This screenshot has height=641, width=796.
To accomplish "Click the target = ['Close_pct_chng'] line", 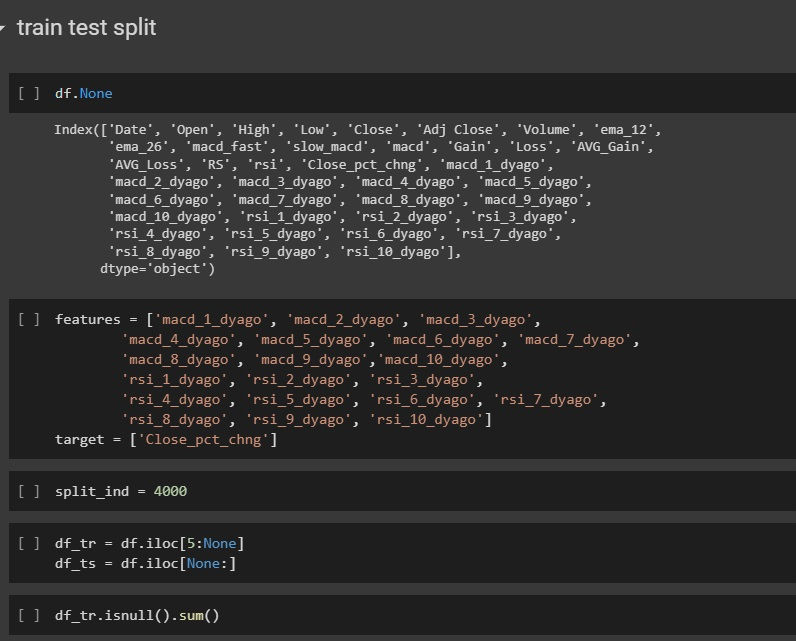I will pos(166,440).
